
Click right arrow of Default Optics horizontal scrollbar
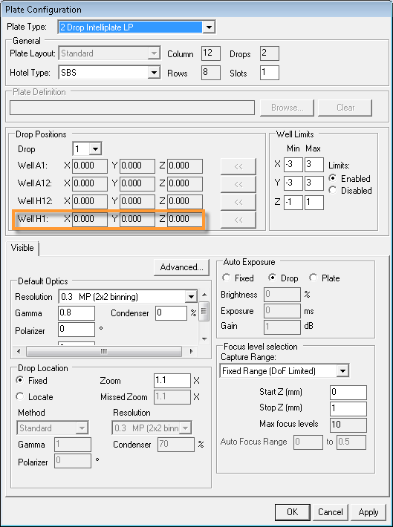click(x=191, y=352)
